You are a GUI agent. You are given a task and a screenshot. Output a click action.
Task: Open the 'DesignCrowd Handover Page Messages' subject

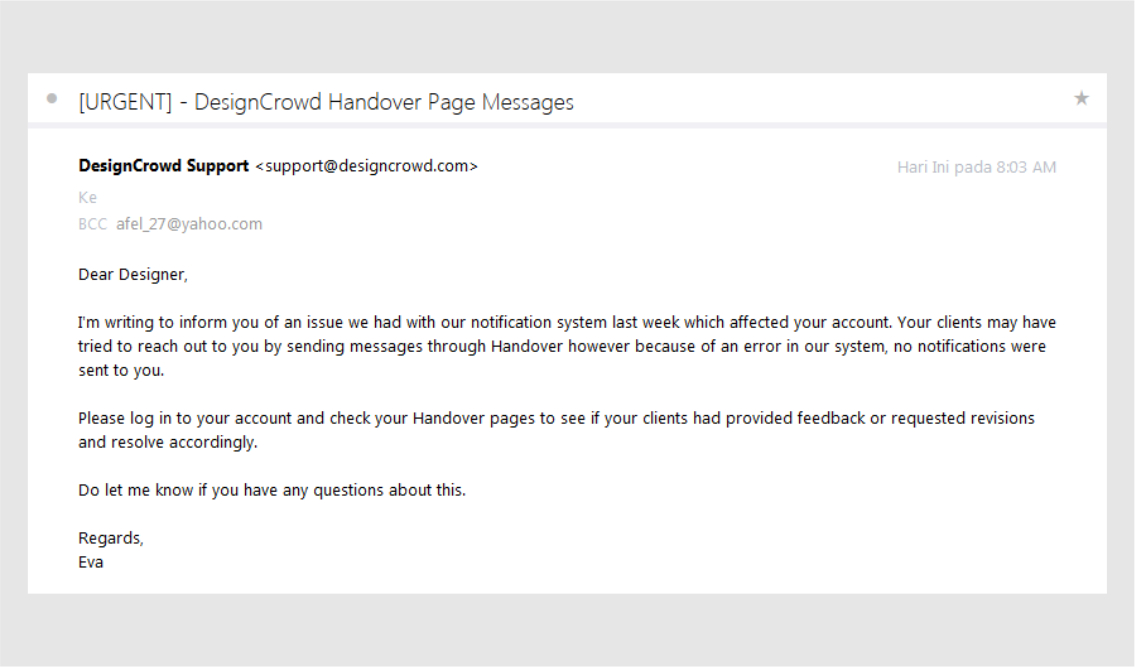384,102
